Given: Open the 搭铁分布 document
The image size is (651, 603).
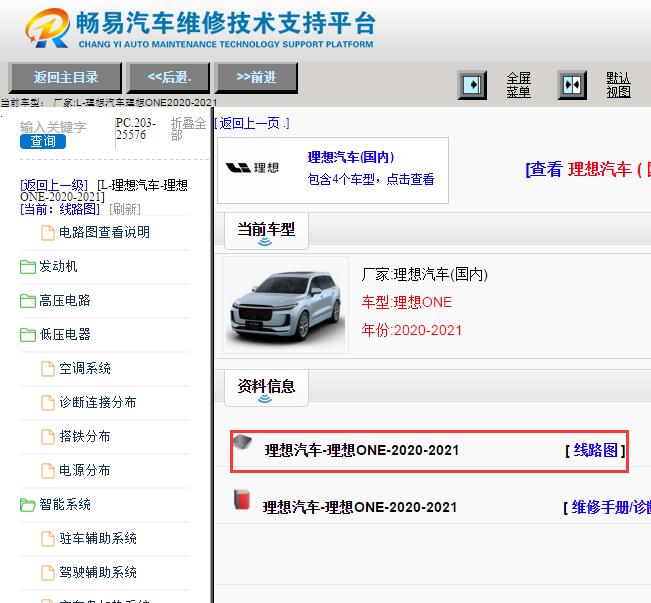Looking at the screenshot, I should [x=85, y=436].
